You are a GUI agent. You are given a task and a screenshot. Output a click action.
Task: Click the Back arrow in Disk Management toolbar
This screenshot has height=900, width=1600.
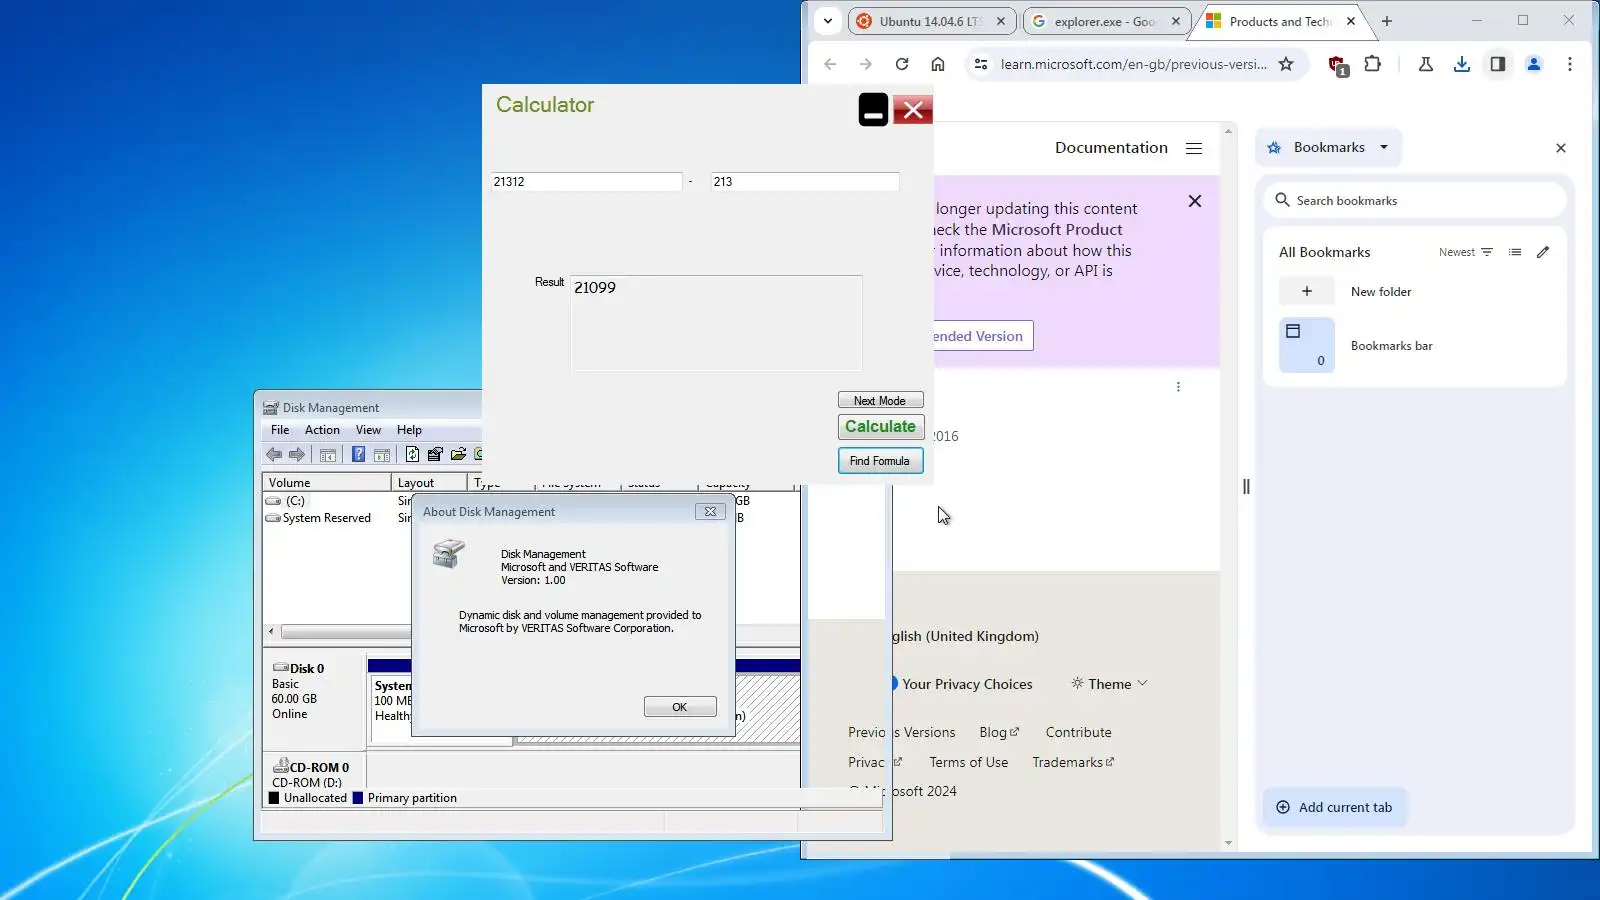pyautogui.click(x=274, y=455)
